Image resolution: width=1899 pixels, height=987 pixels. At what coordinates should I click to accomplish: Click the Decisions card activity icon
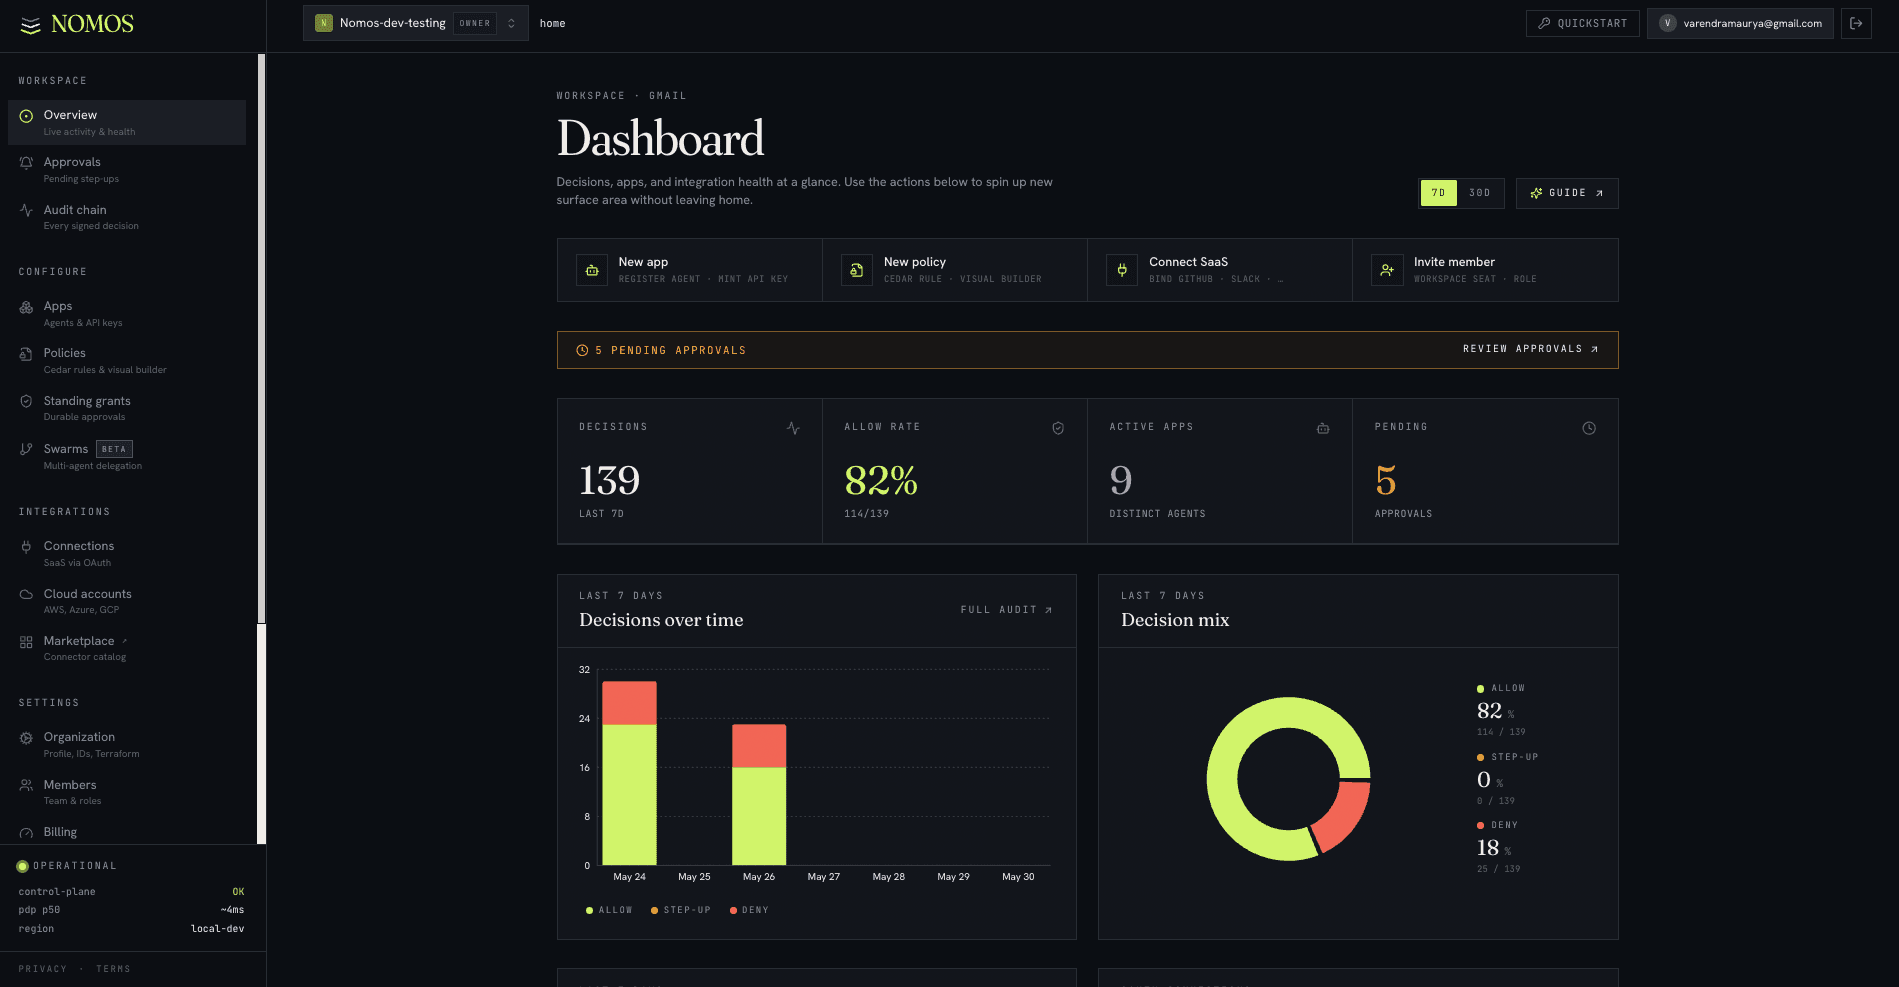pyautogui.click(x=793, y=428)
